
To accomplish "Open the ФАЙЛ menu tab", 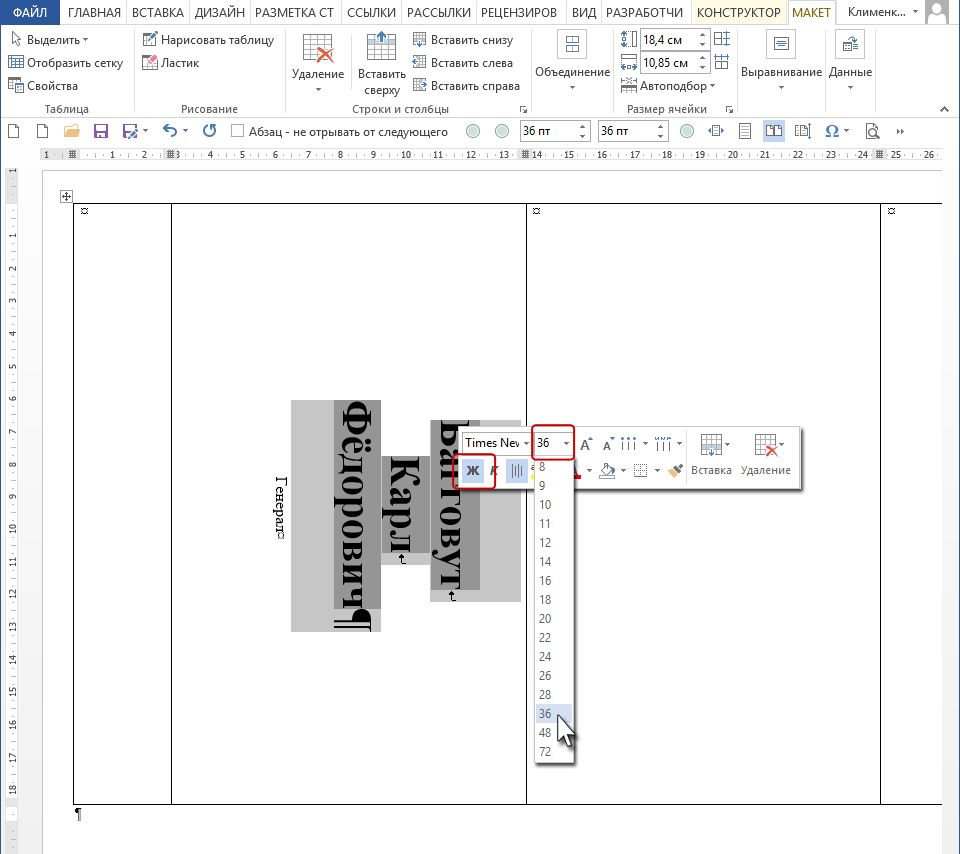I will point(30,12).
